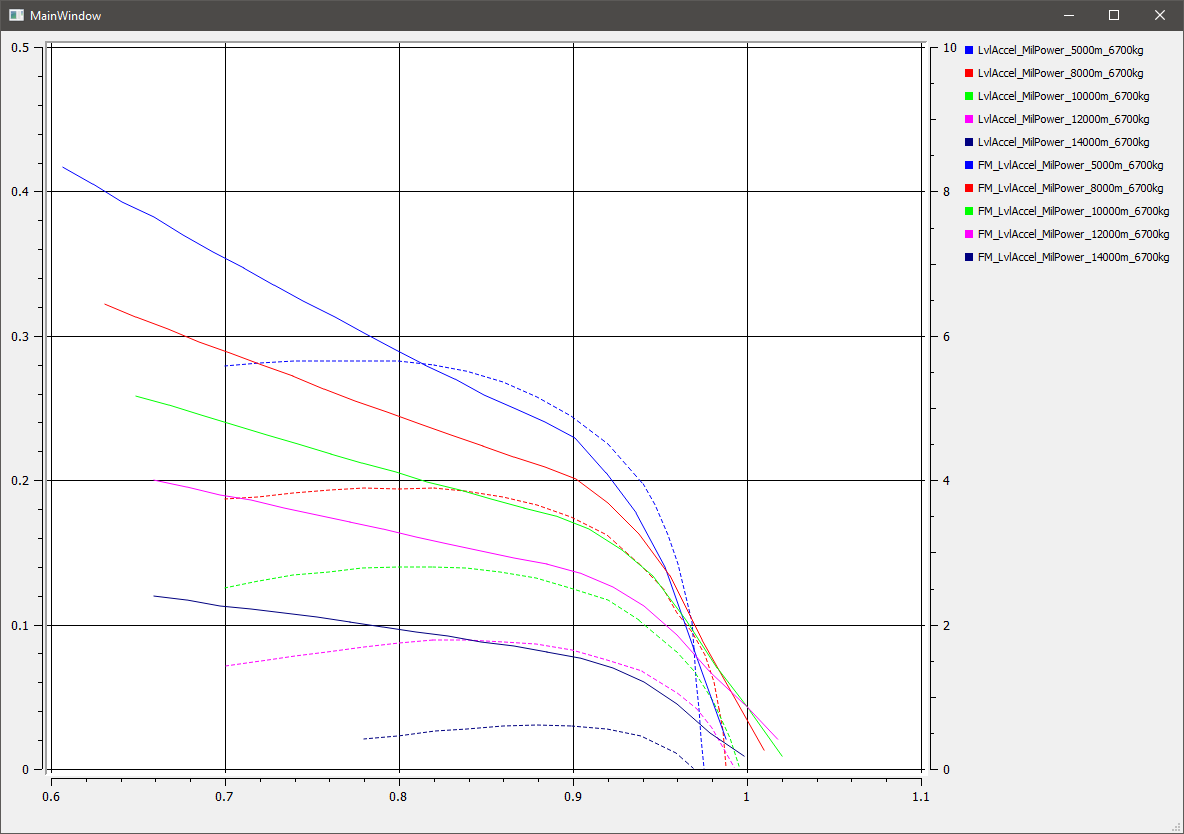Select the FM_LvlAccel_MilPower_8000m_6700kg legend text
Viewport: 1184px width, 834px height.
click(1070, 188)
